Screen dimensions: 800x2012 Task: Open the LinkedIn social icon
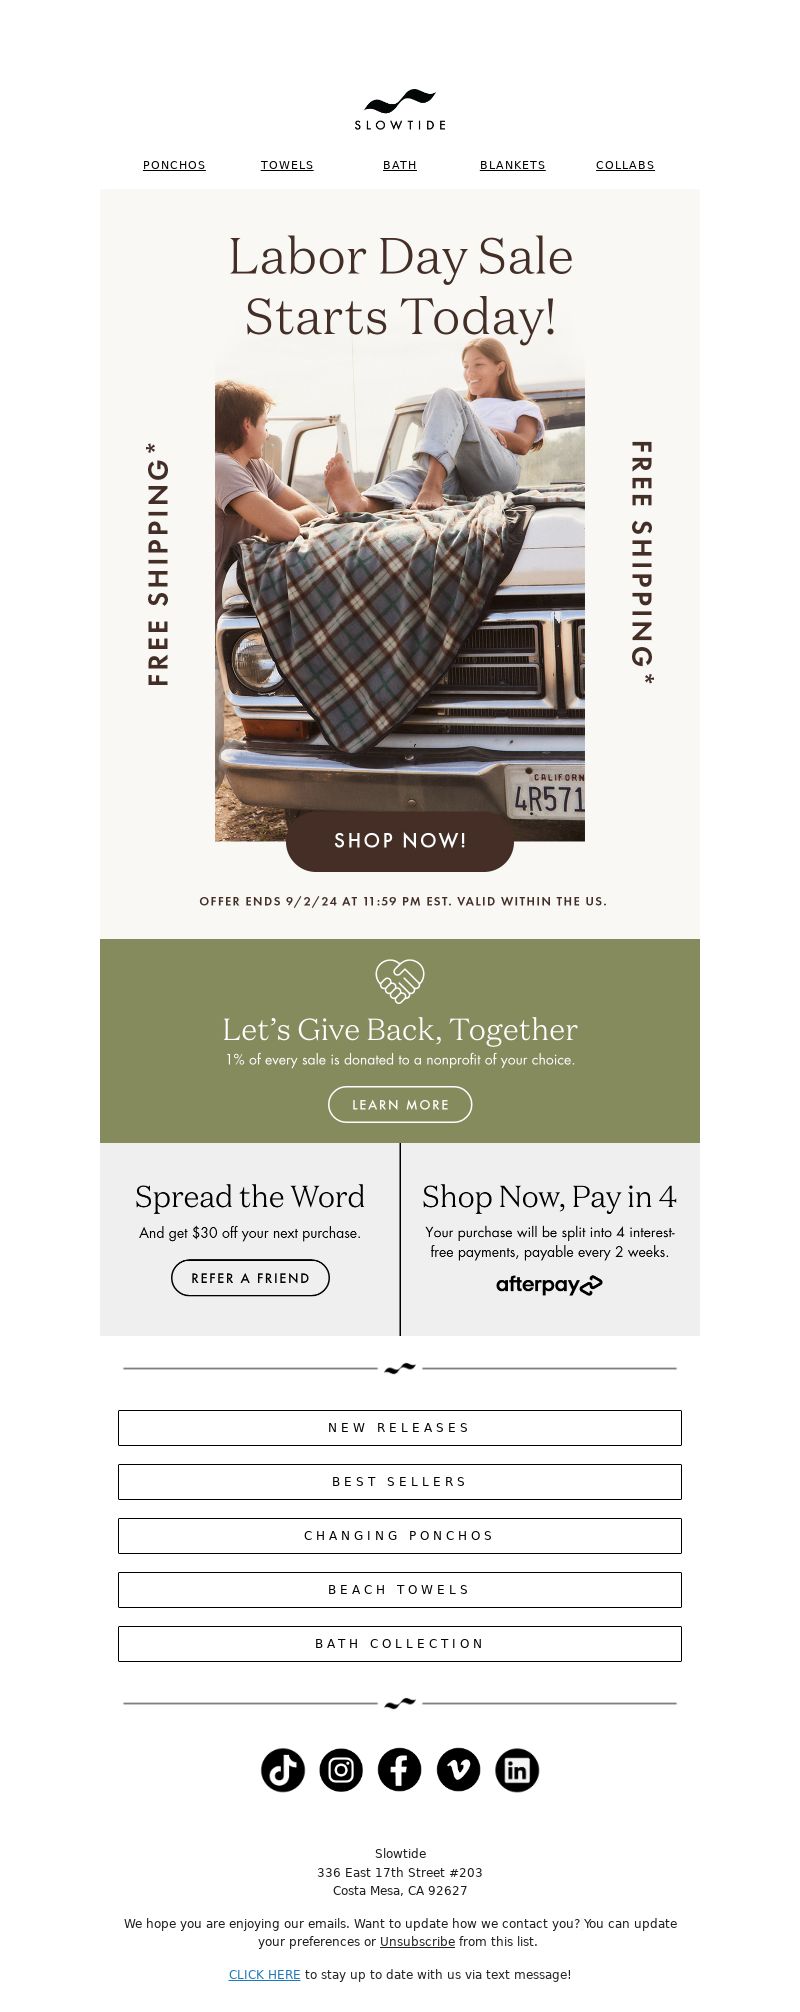(517, 1770)
